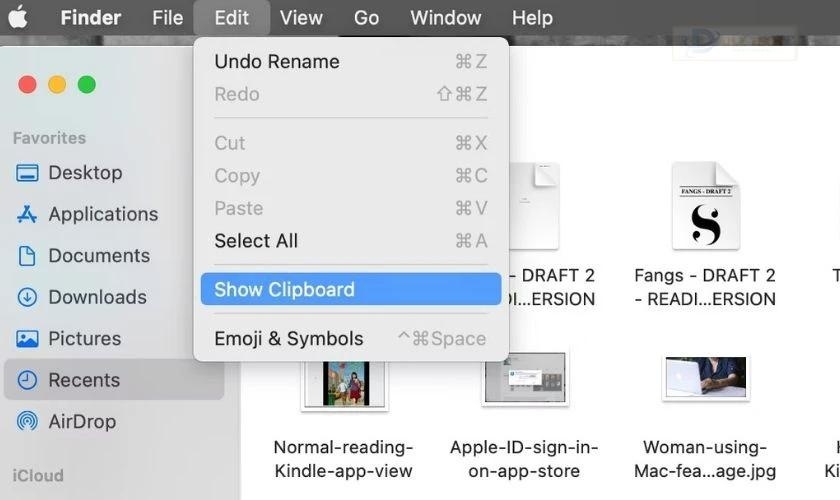This screenshot has height=500, width=840.
Task: Open the Fangs - DRAFT 2 Scrivener file
Action: point(704,207)
